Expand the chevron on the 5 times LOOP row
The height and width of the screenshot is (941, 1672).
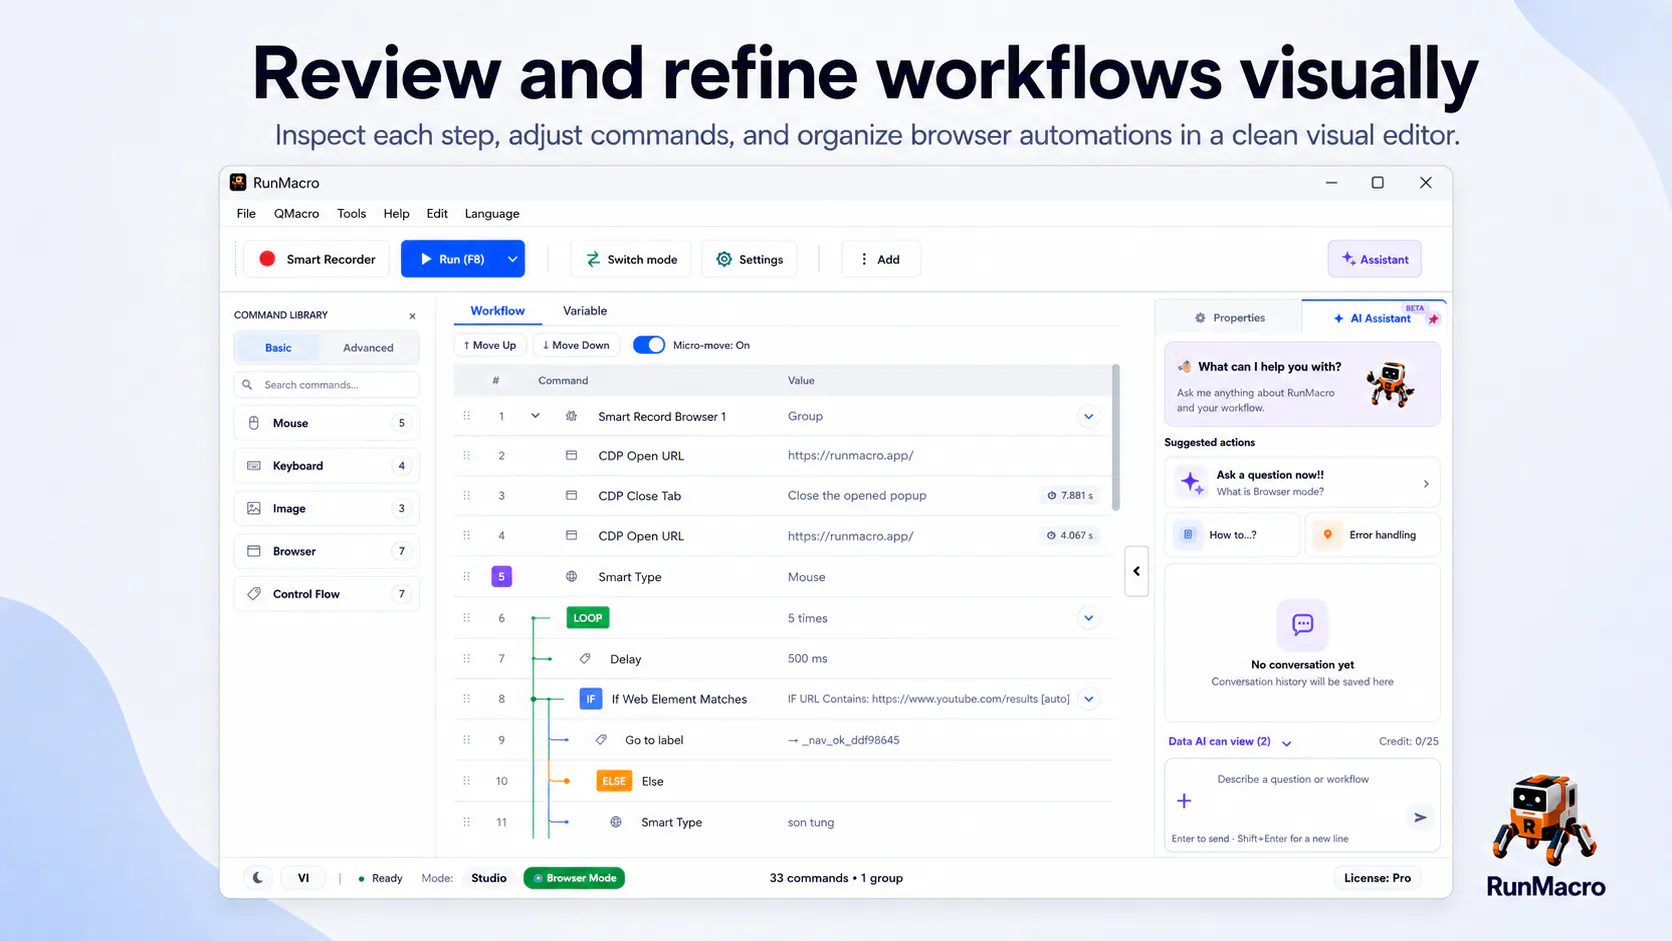point(1088,618)
